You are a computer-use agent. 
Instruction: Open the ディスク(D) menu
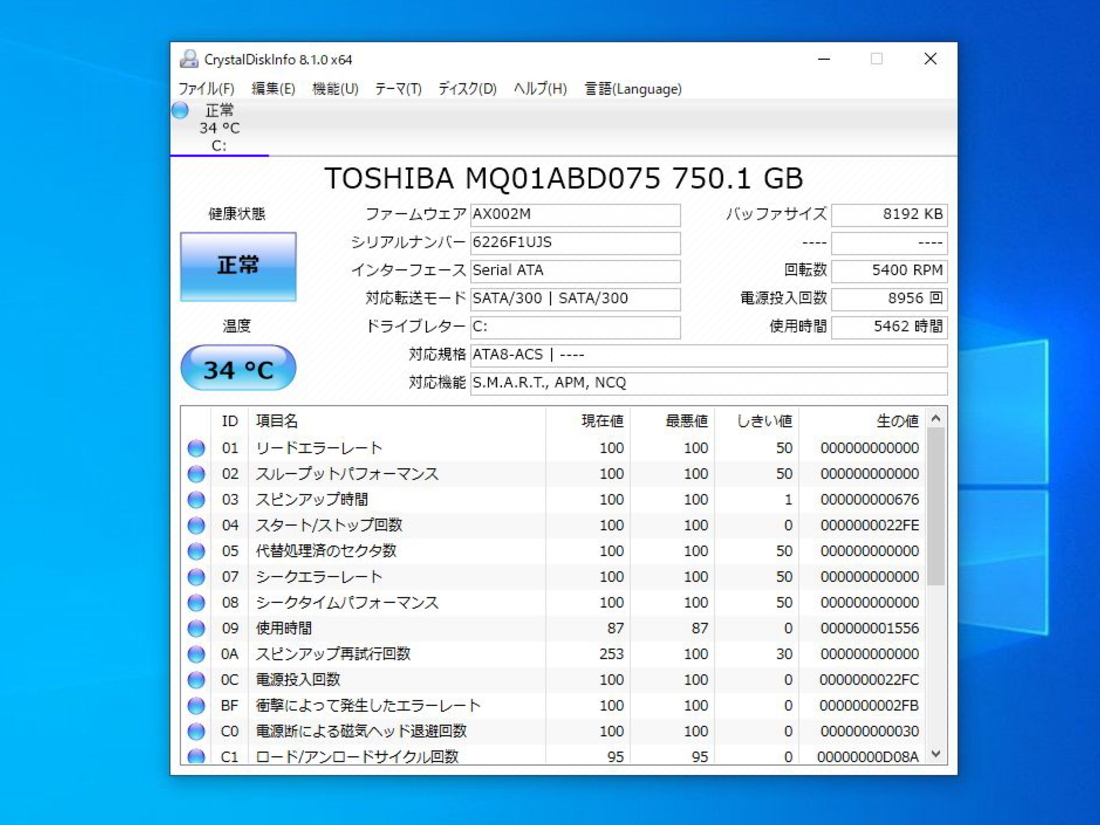coord(467,89)
